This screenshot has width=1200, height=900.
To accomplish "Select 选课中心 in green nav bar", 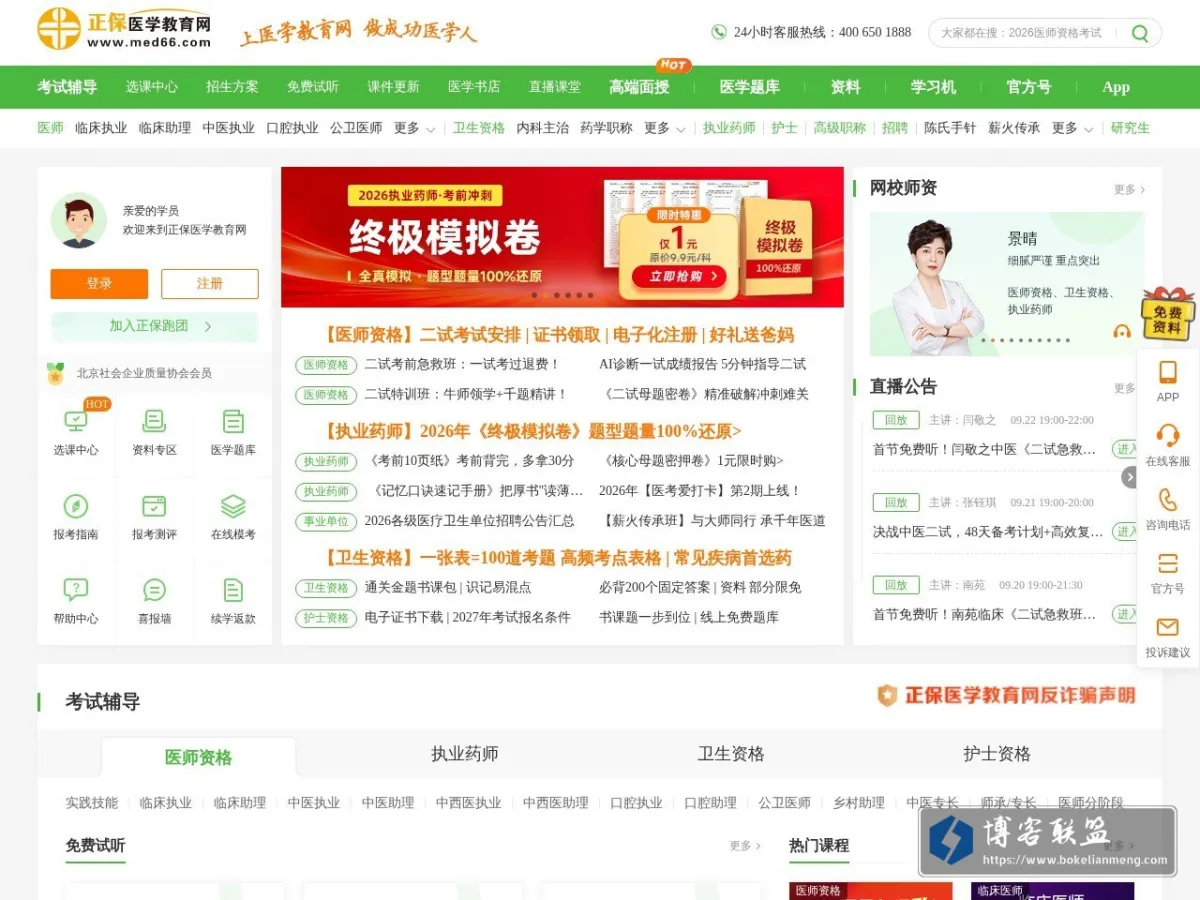I will [x=152, y=87].
